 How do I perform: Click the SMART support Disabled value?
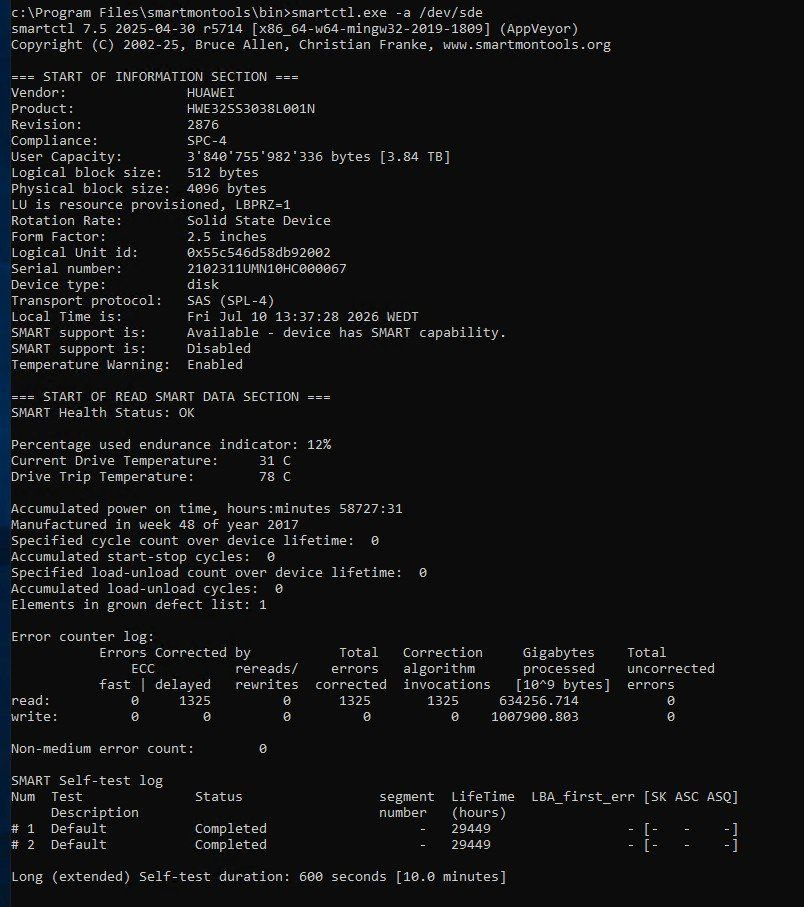[x=219, y=348]
